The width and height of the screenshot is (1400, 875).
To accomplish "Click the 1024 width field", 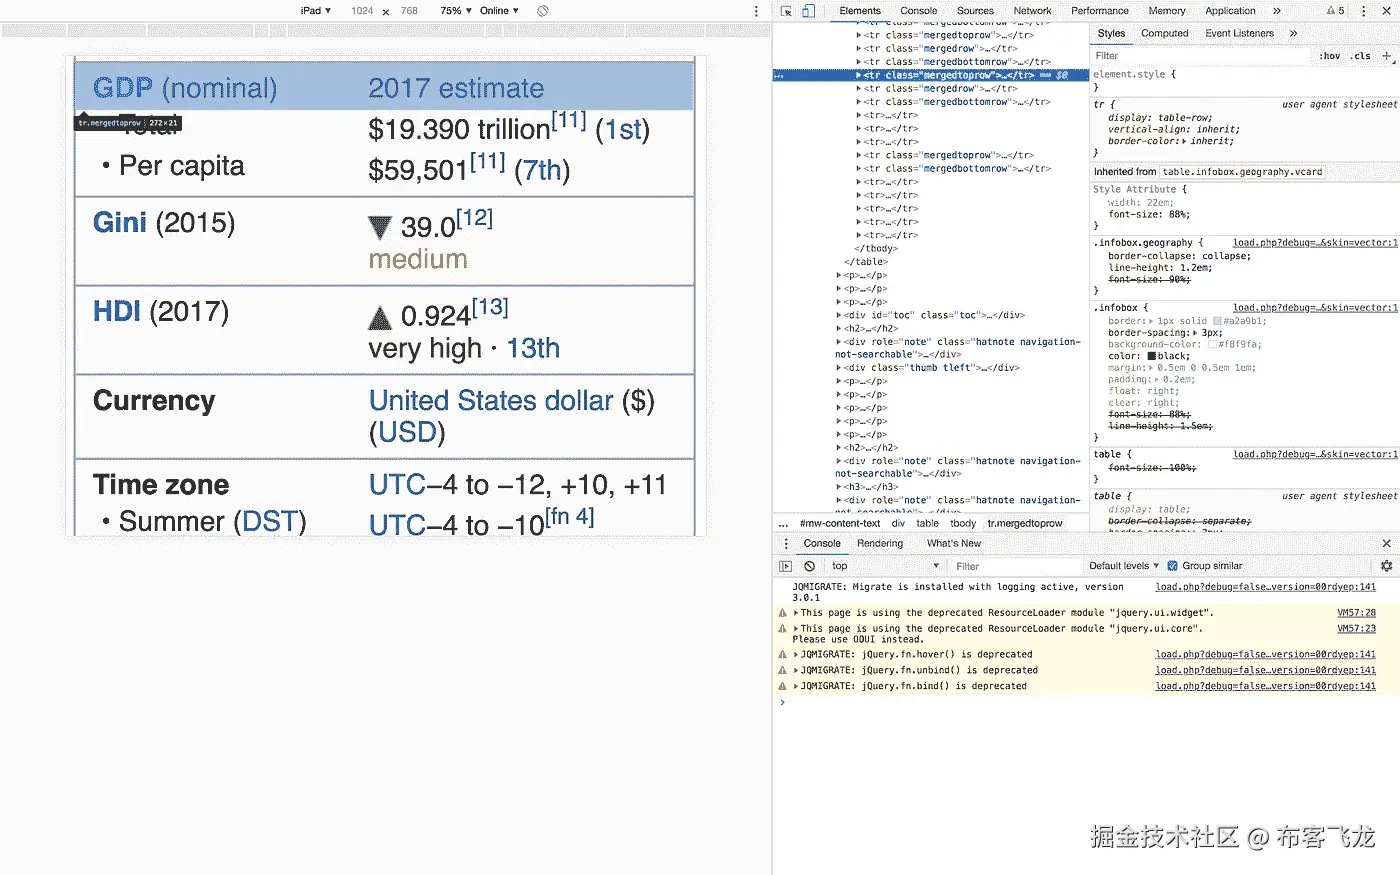I will (x=362, y=11).
